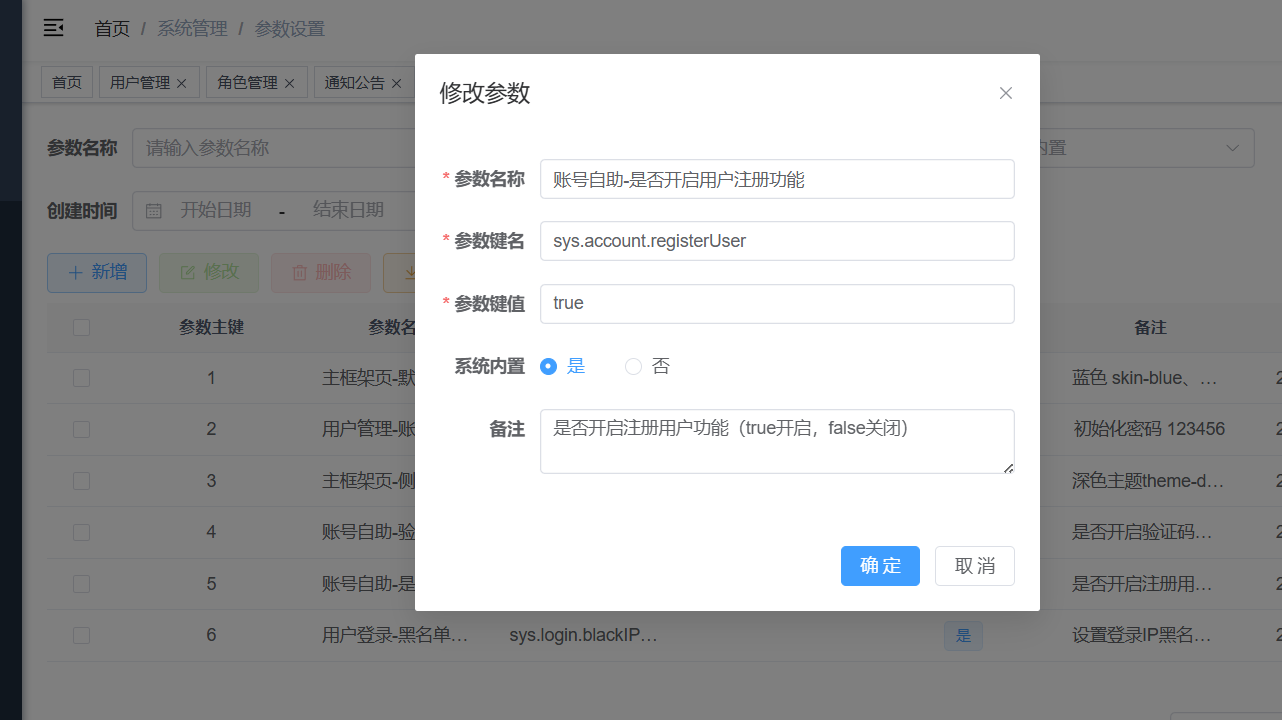Select 否 radio for 系统内置

pyautogui.click(x=633, y=367)
